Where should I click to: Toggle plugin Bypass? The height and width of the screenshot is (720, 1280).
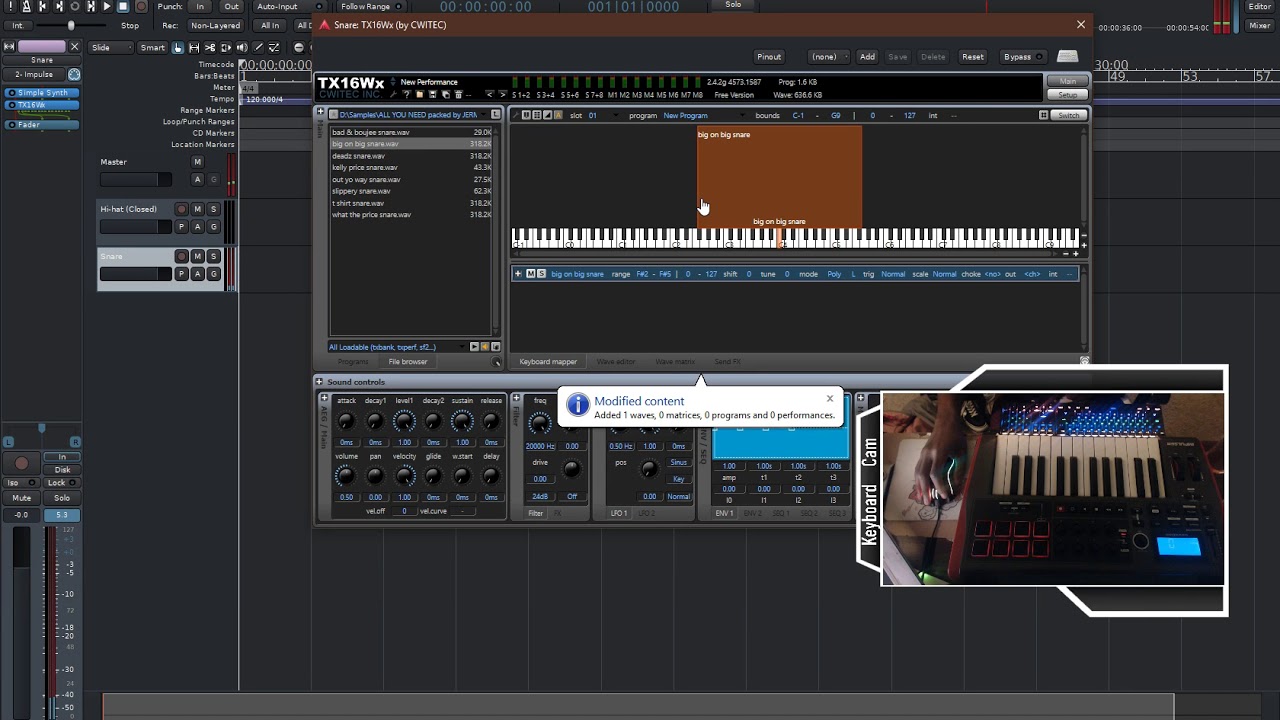[x=1022, y=57]
